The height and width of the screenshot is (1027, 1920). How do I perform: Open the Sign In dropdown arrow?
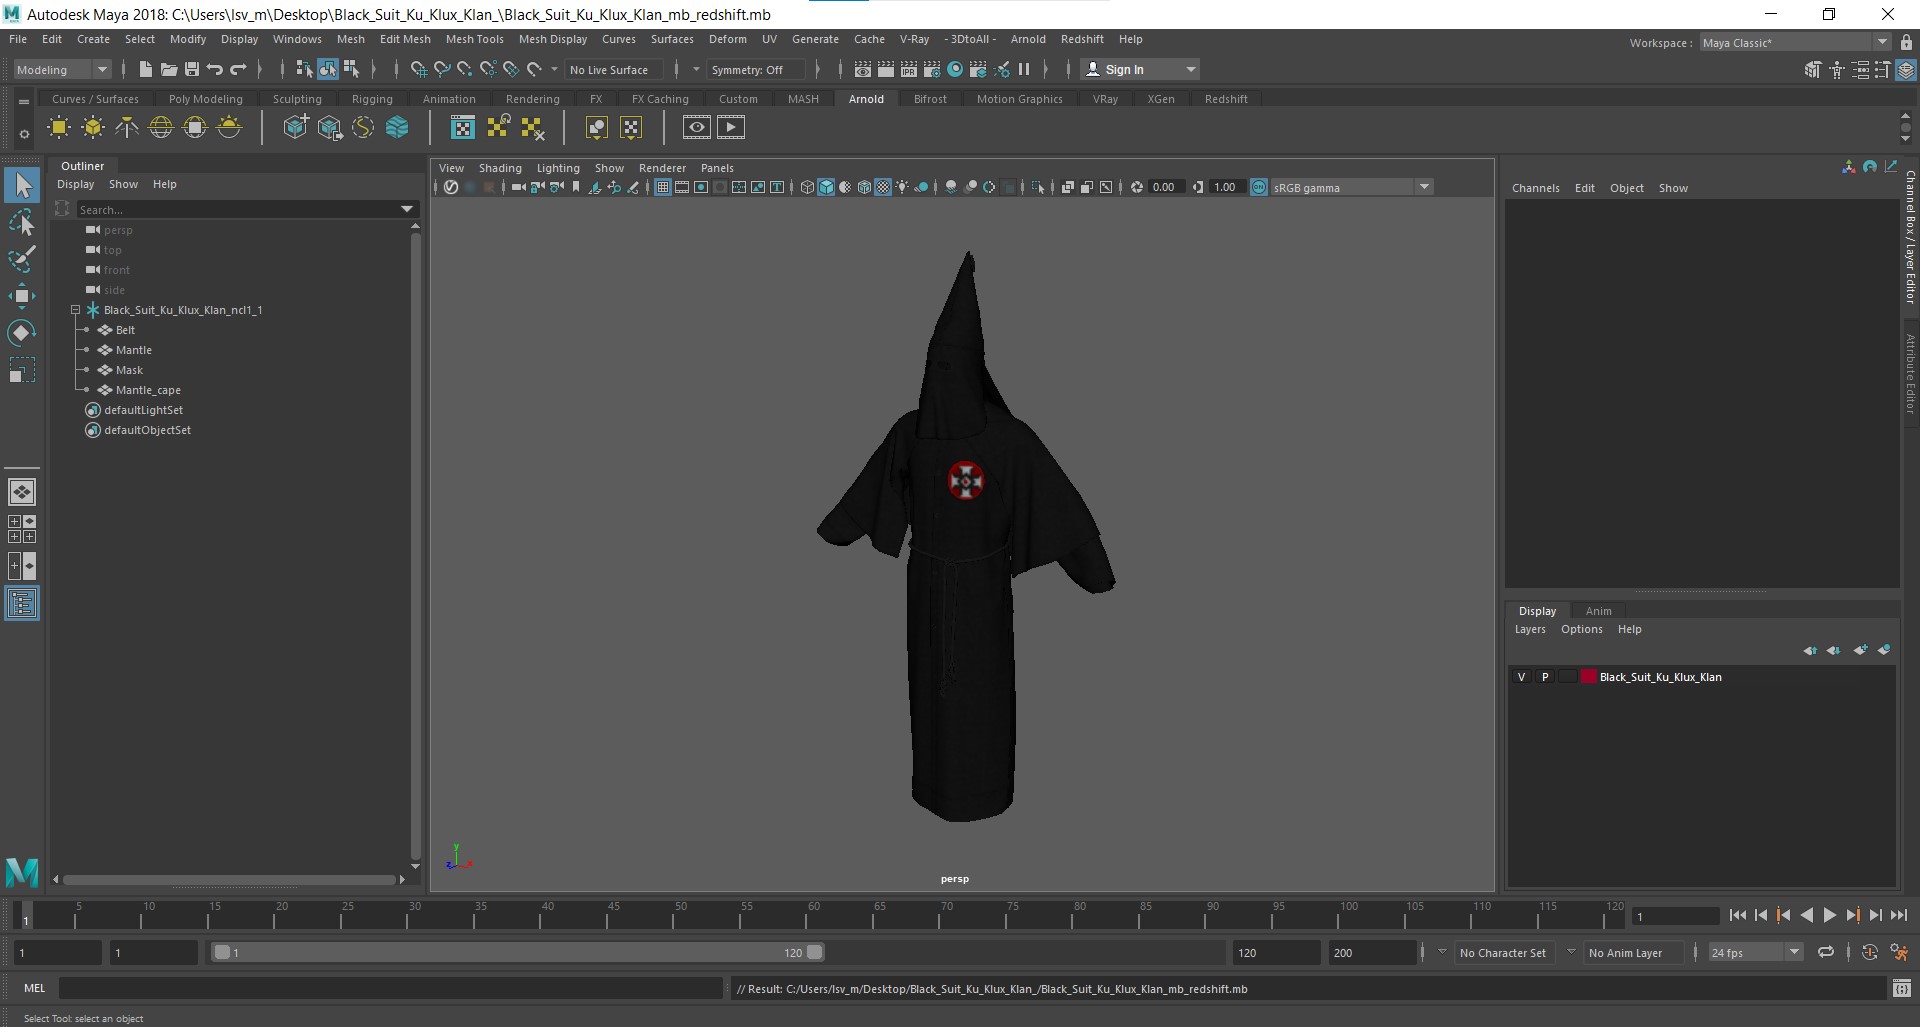click(x=1190, y=69)
